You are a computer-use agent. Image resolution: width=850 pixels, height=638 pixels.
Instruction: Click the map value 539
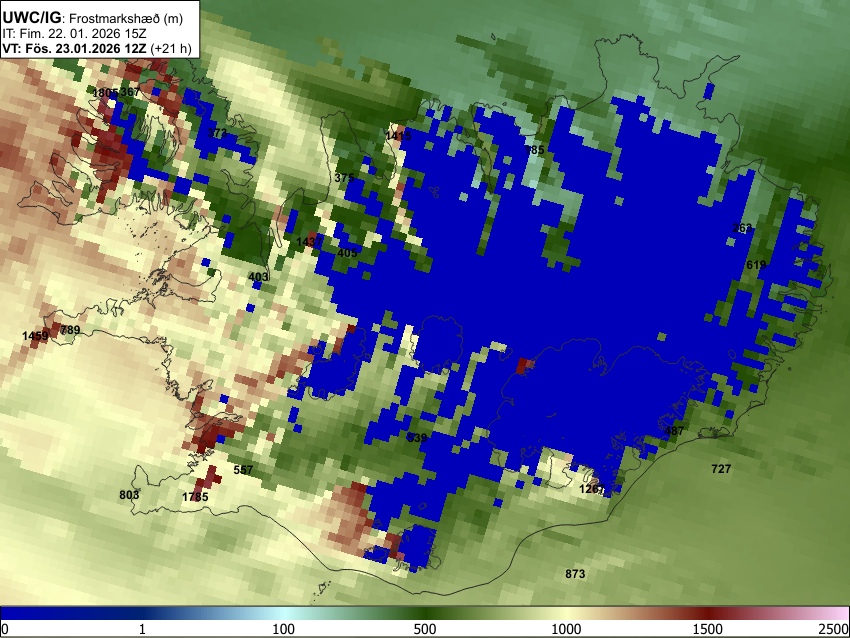pyautogui.click(x=417, y=437)
